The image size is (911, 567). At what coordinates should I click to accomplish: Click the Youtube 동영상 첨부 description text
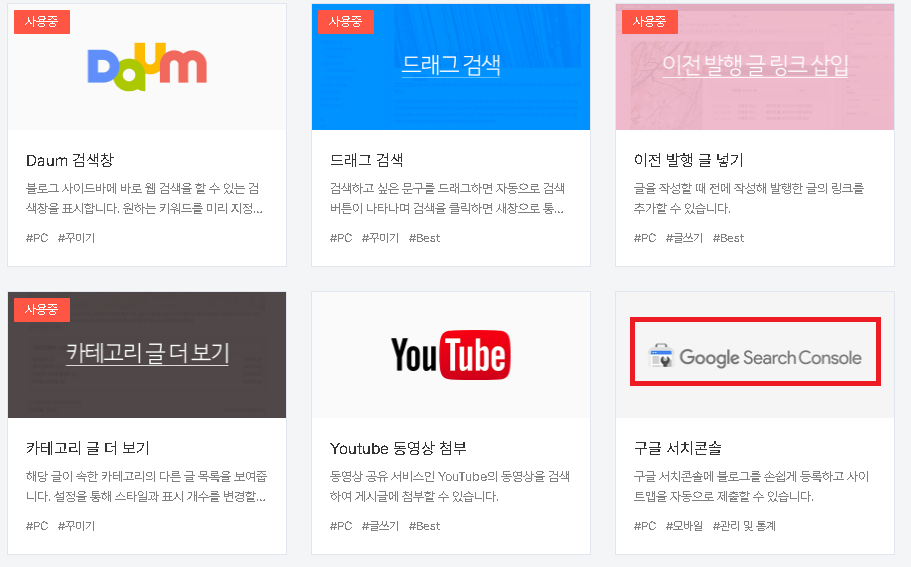point(450,486)
